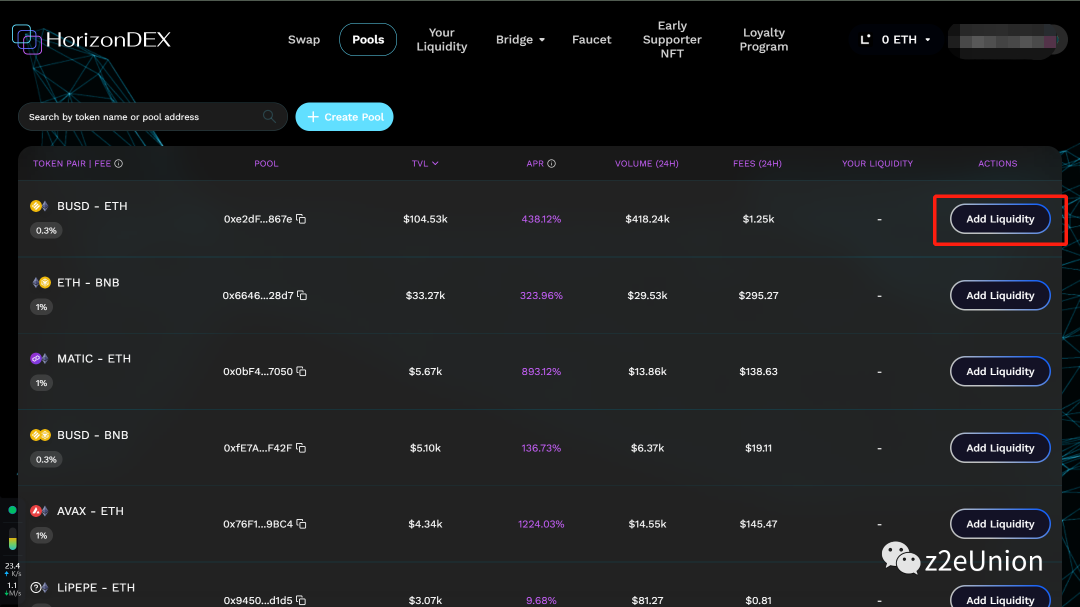Open the Your Liquidity tab
This screenshot has width=1080, height=607.
pos(441,40)
